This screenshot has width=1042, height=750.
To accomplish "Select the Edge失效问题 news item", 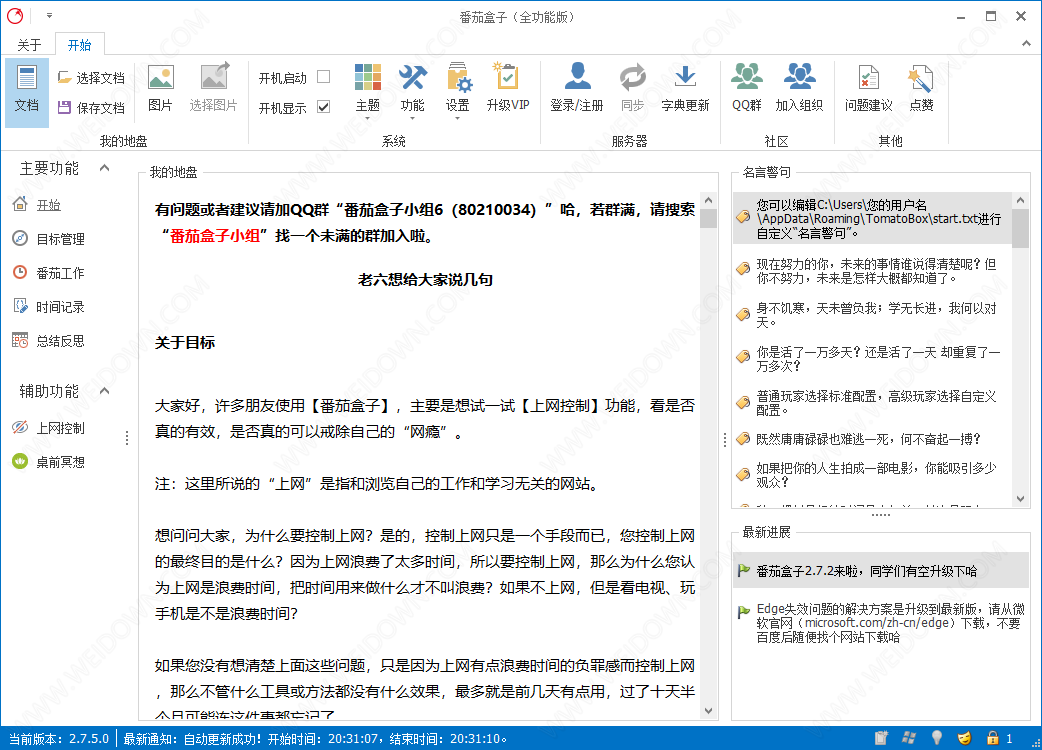I will pos(881,623).
